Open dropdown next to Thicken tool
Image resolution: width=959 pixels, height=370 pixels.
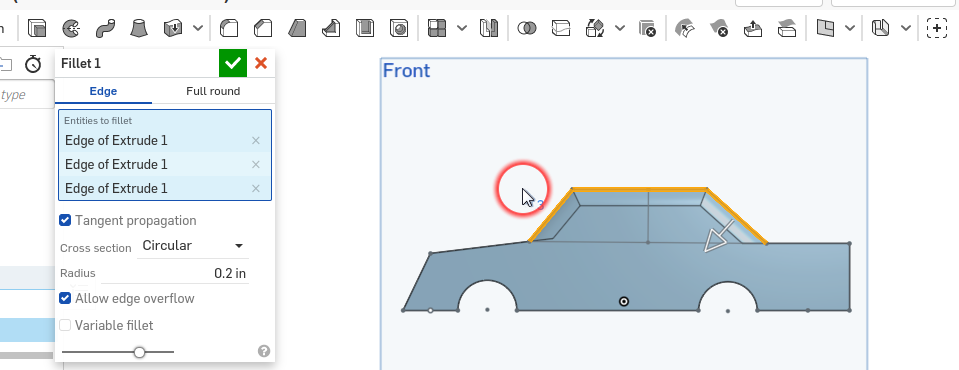[198, 28]
